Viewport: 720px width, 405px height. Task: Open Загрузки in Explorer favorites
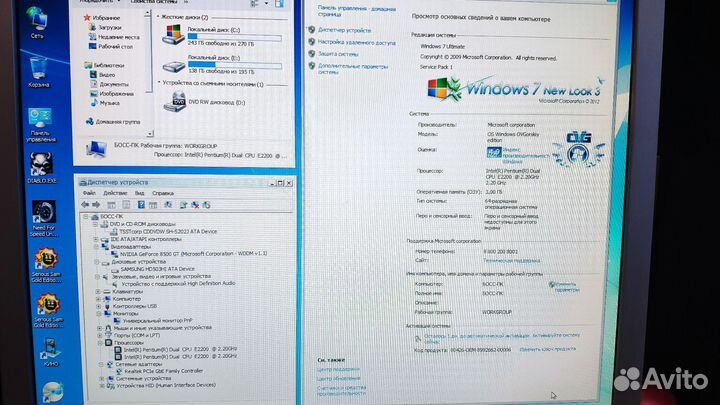click(x=105, y=28)
